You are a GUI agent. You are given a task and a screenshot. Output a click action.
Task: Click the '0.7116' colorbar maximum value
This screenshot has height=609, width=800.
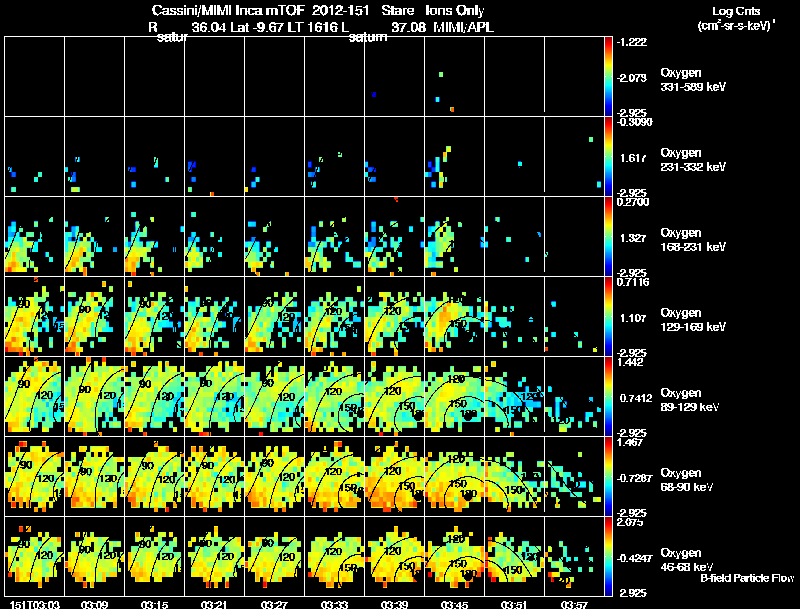633,282
